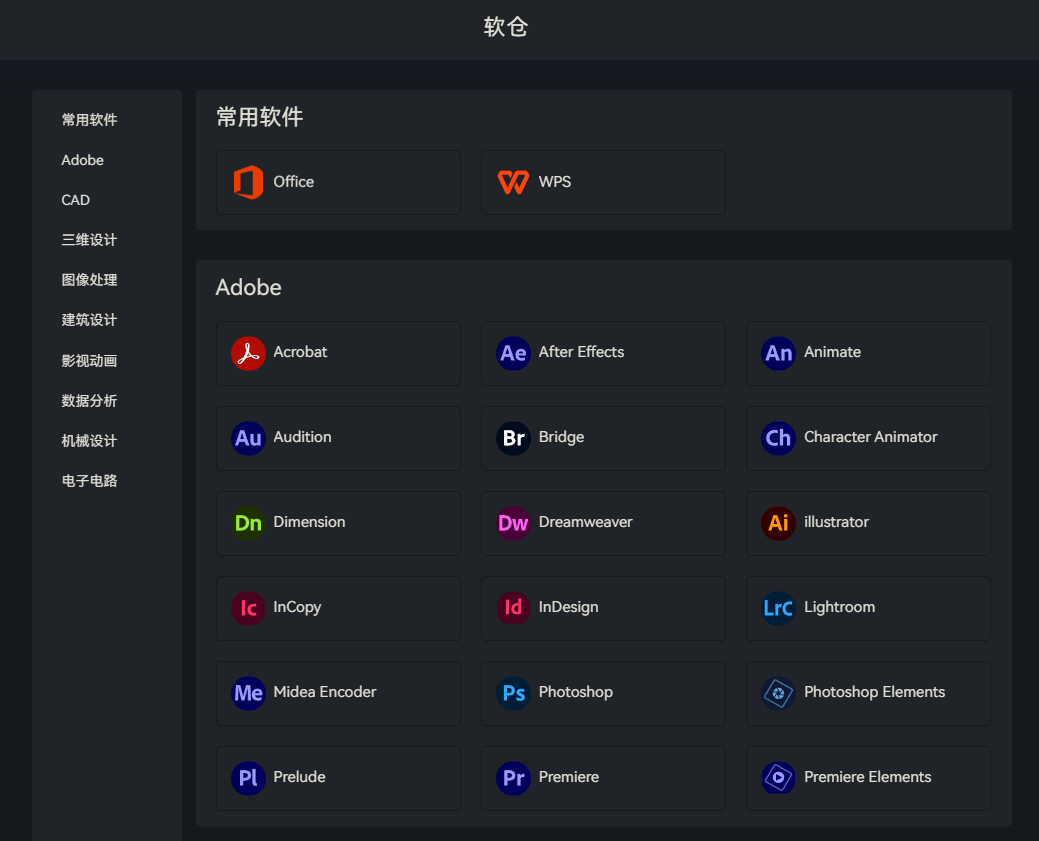Open CAD category in sidebar
Image resolution: width=1039 pixels, height=841 pixels.
coord(75,200)
